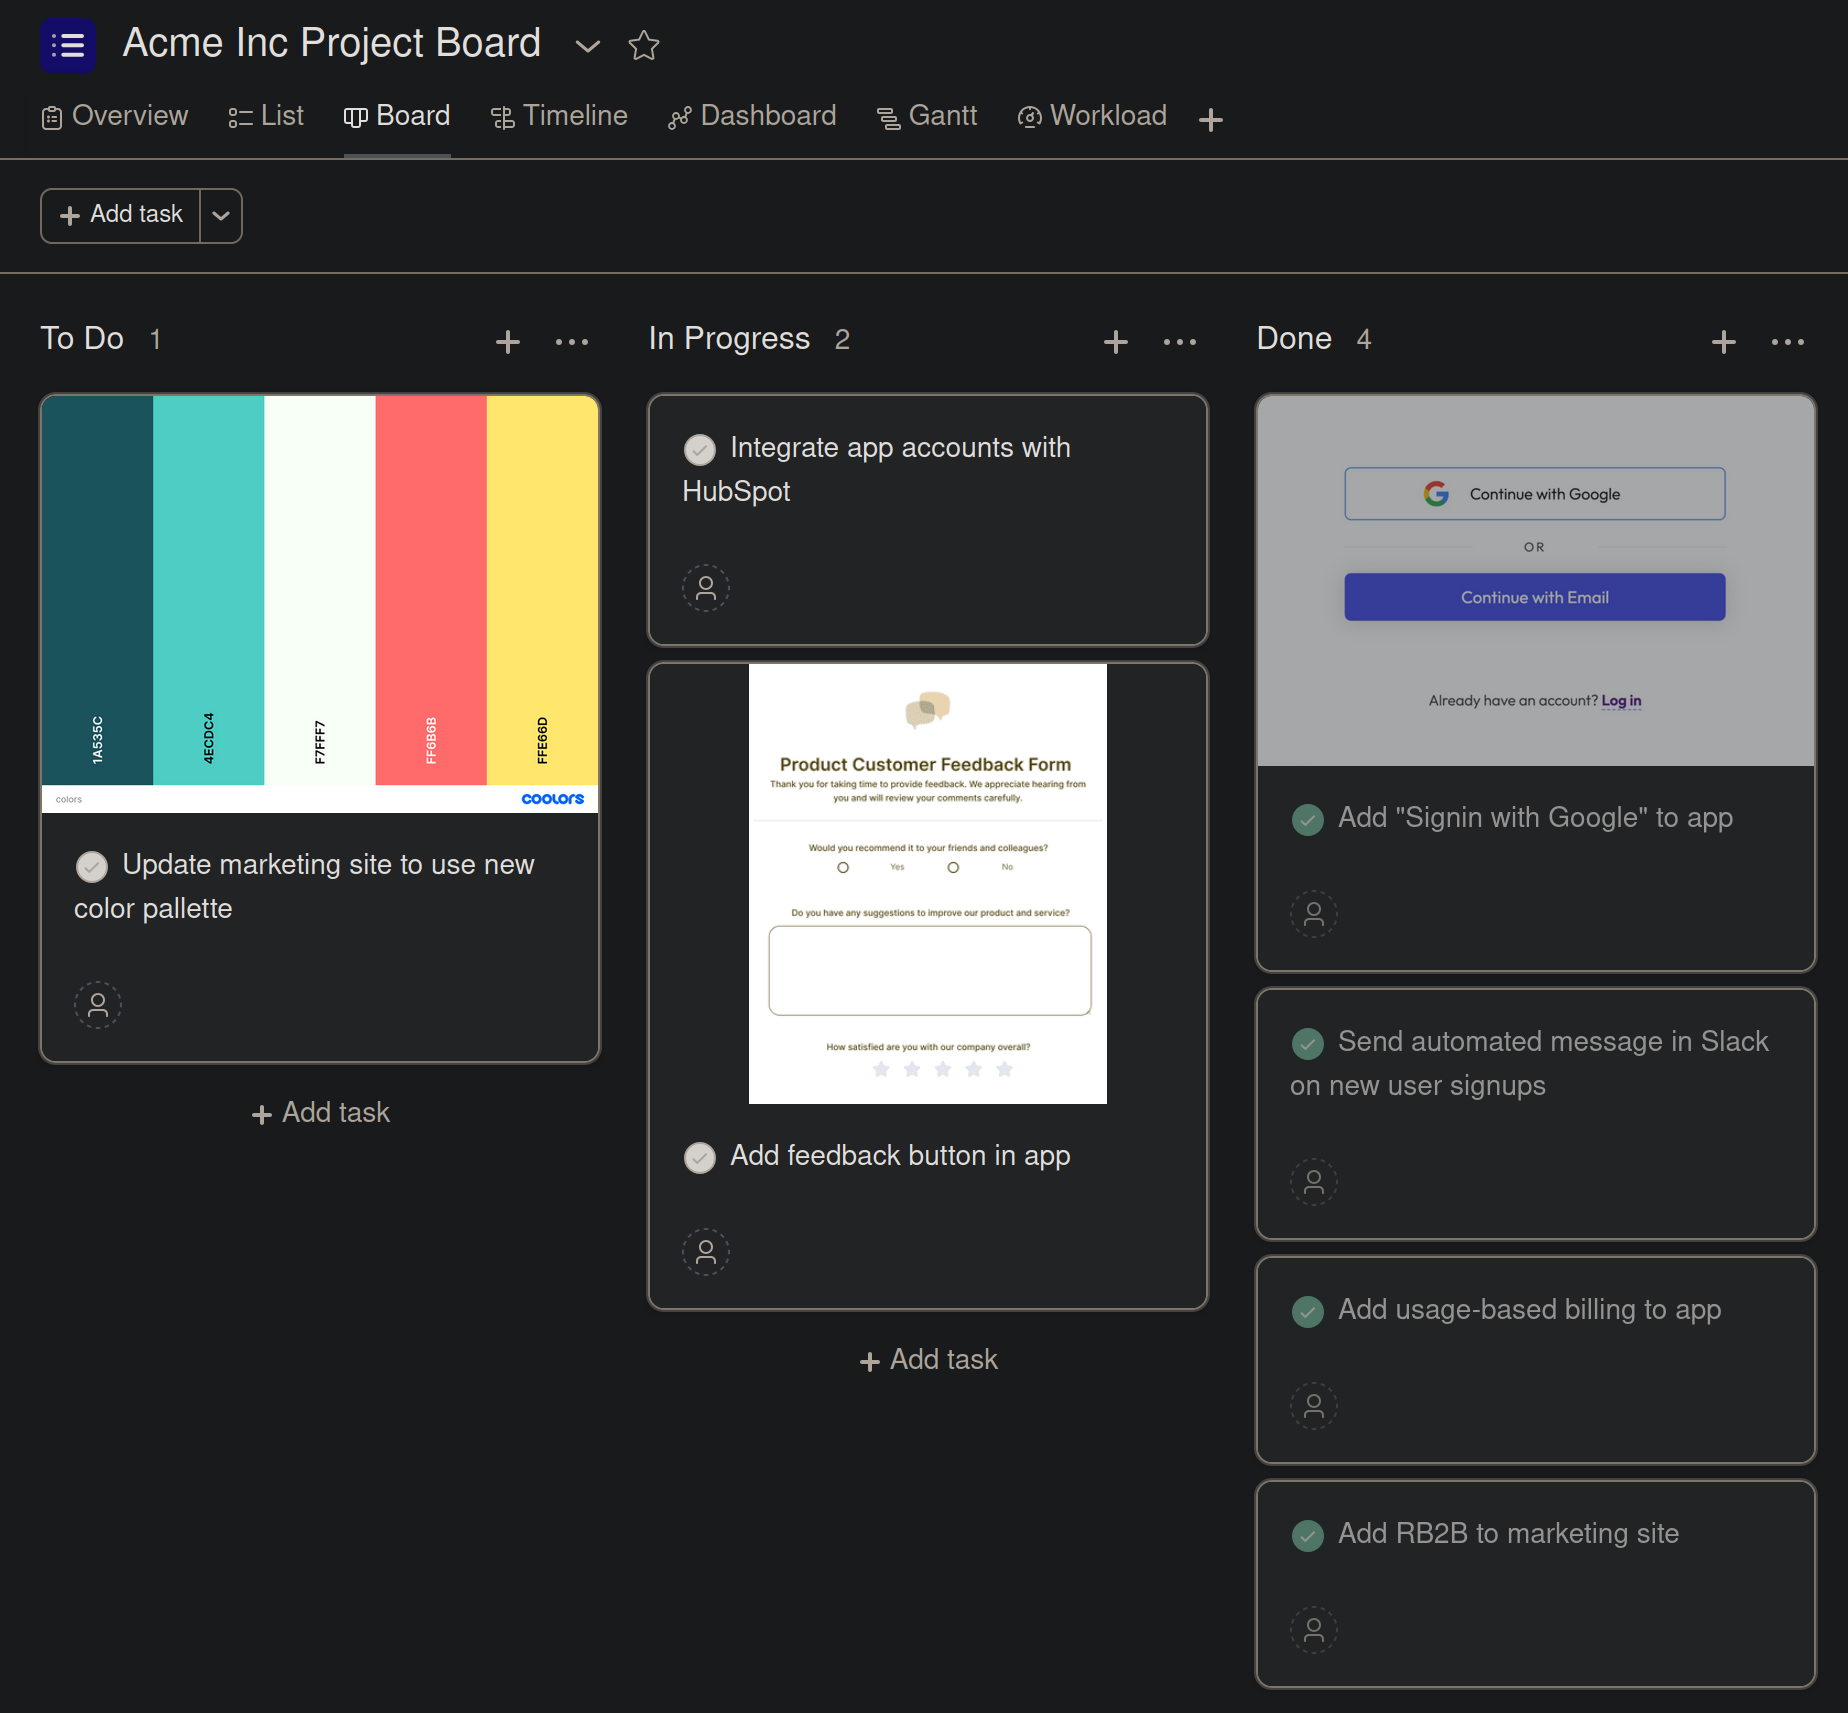This screenshot has height=1713, width=1848.
Task: Open the color palette image thumbnail
Action: pos(320,602)
